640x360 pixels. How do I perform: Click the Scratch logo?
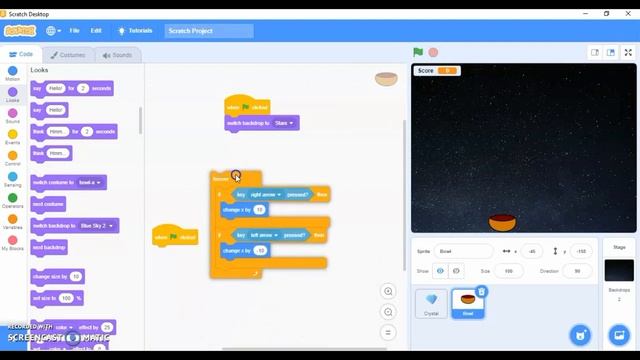click(20, 31)
